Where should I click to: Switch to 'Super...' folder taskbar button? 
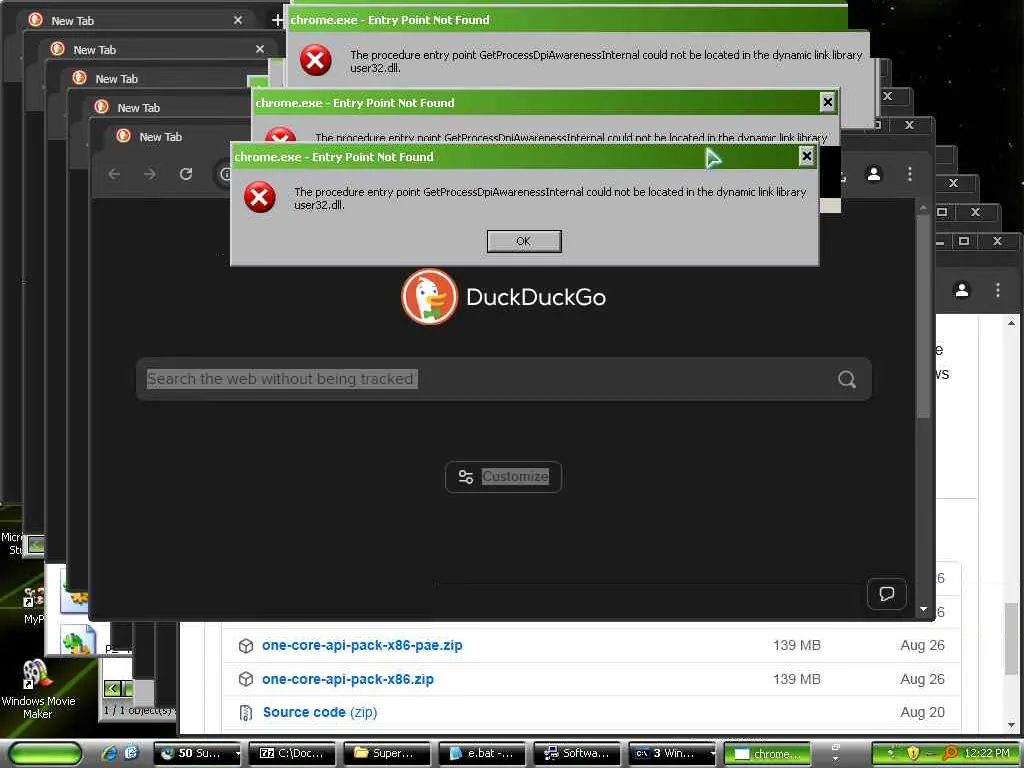[x=387, y=754]
